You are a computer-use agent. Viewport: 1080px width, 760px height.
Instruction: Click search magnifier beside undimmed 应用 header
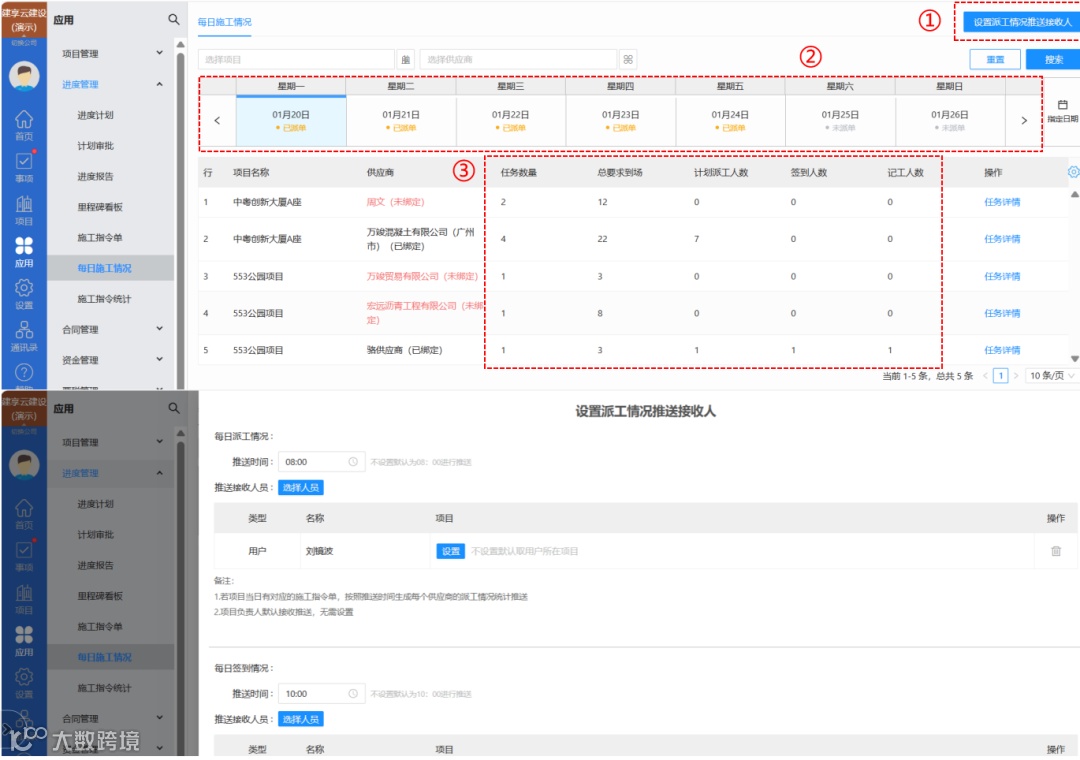click(174, 20)
